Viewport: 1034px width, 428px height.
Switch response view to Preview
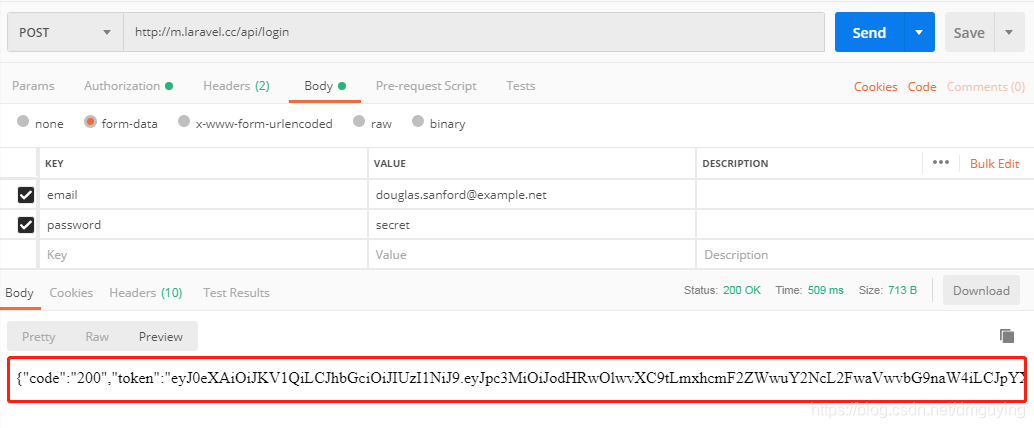[x=161, y=336]
